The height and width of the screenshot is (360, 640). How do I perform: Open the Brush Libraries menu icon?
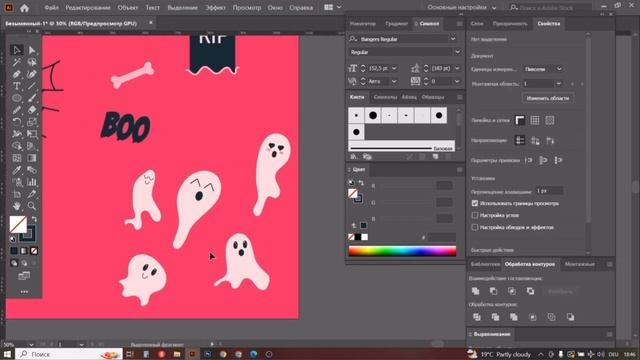(354, 157)
